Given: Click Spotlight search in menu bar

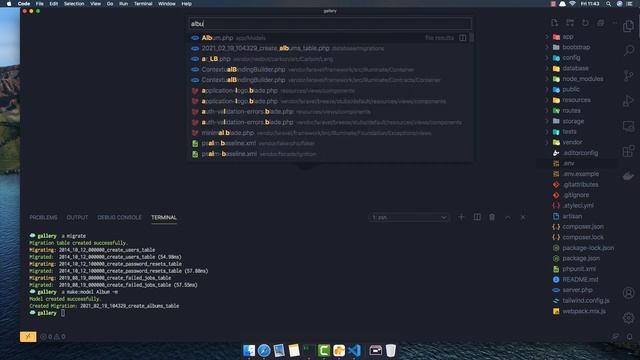Looking at the screenshot, I should tap(608, 4).
